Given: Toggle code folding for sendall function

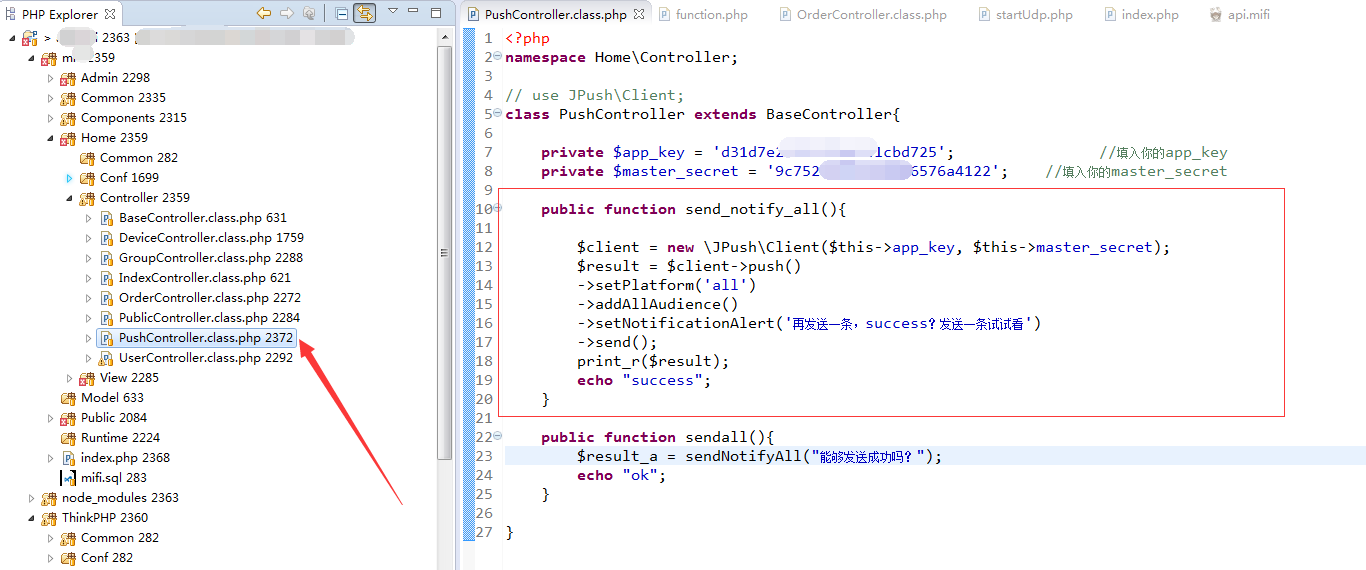Looking at the screenshot, I should (497, 437).
